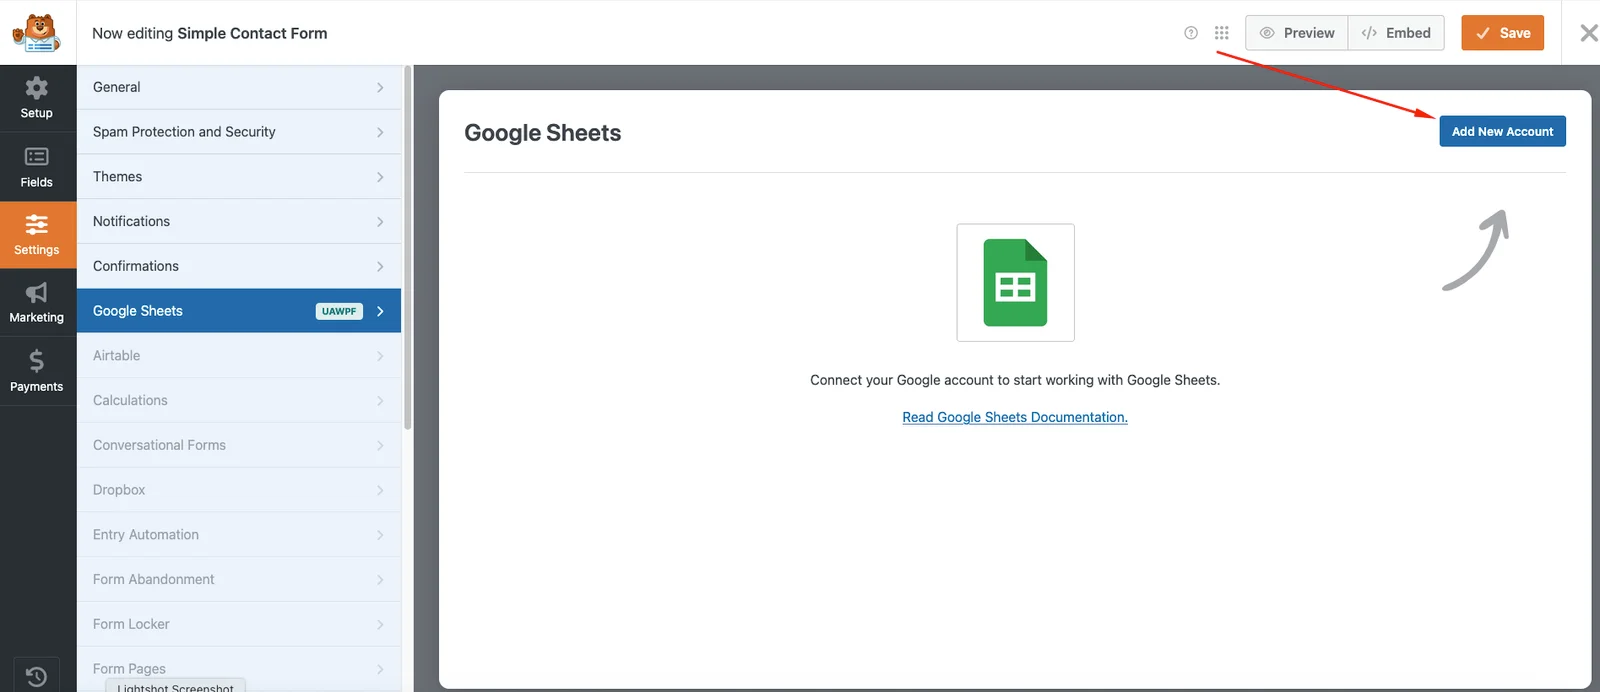Click the green Google Sheets icon
The width and height of the screenshot is (1600, 692).
1015,283
